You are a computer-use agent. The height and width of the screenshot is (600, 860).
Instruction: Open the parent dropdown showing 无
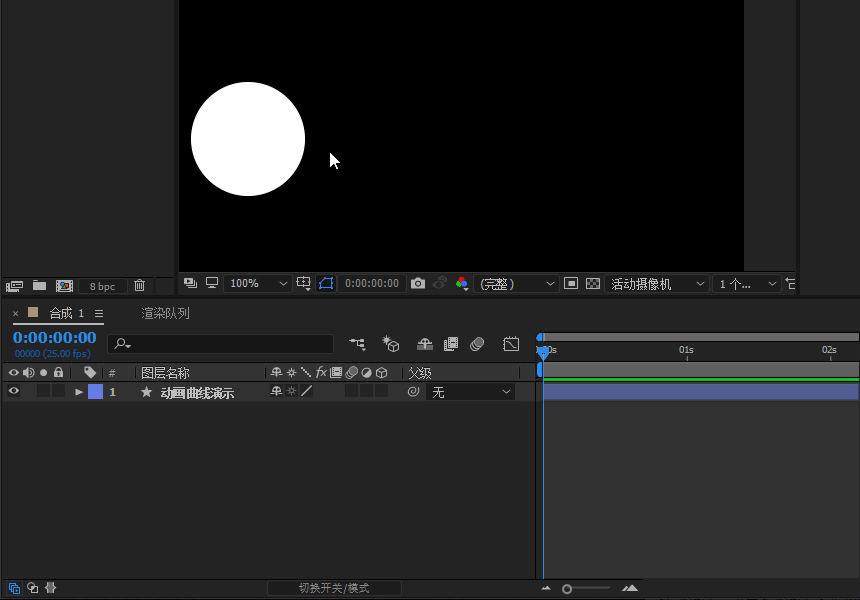(471, 392)
